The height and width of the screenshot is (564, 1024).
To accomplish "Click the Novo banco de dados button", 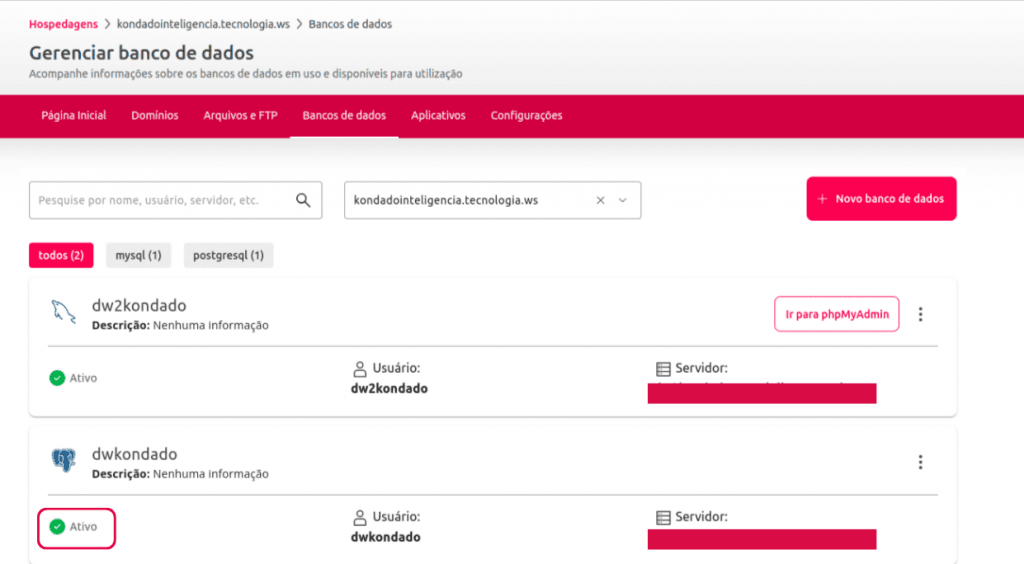I will point(881,199).
